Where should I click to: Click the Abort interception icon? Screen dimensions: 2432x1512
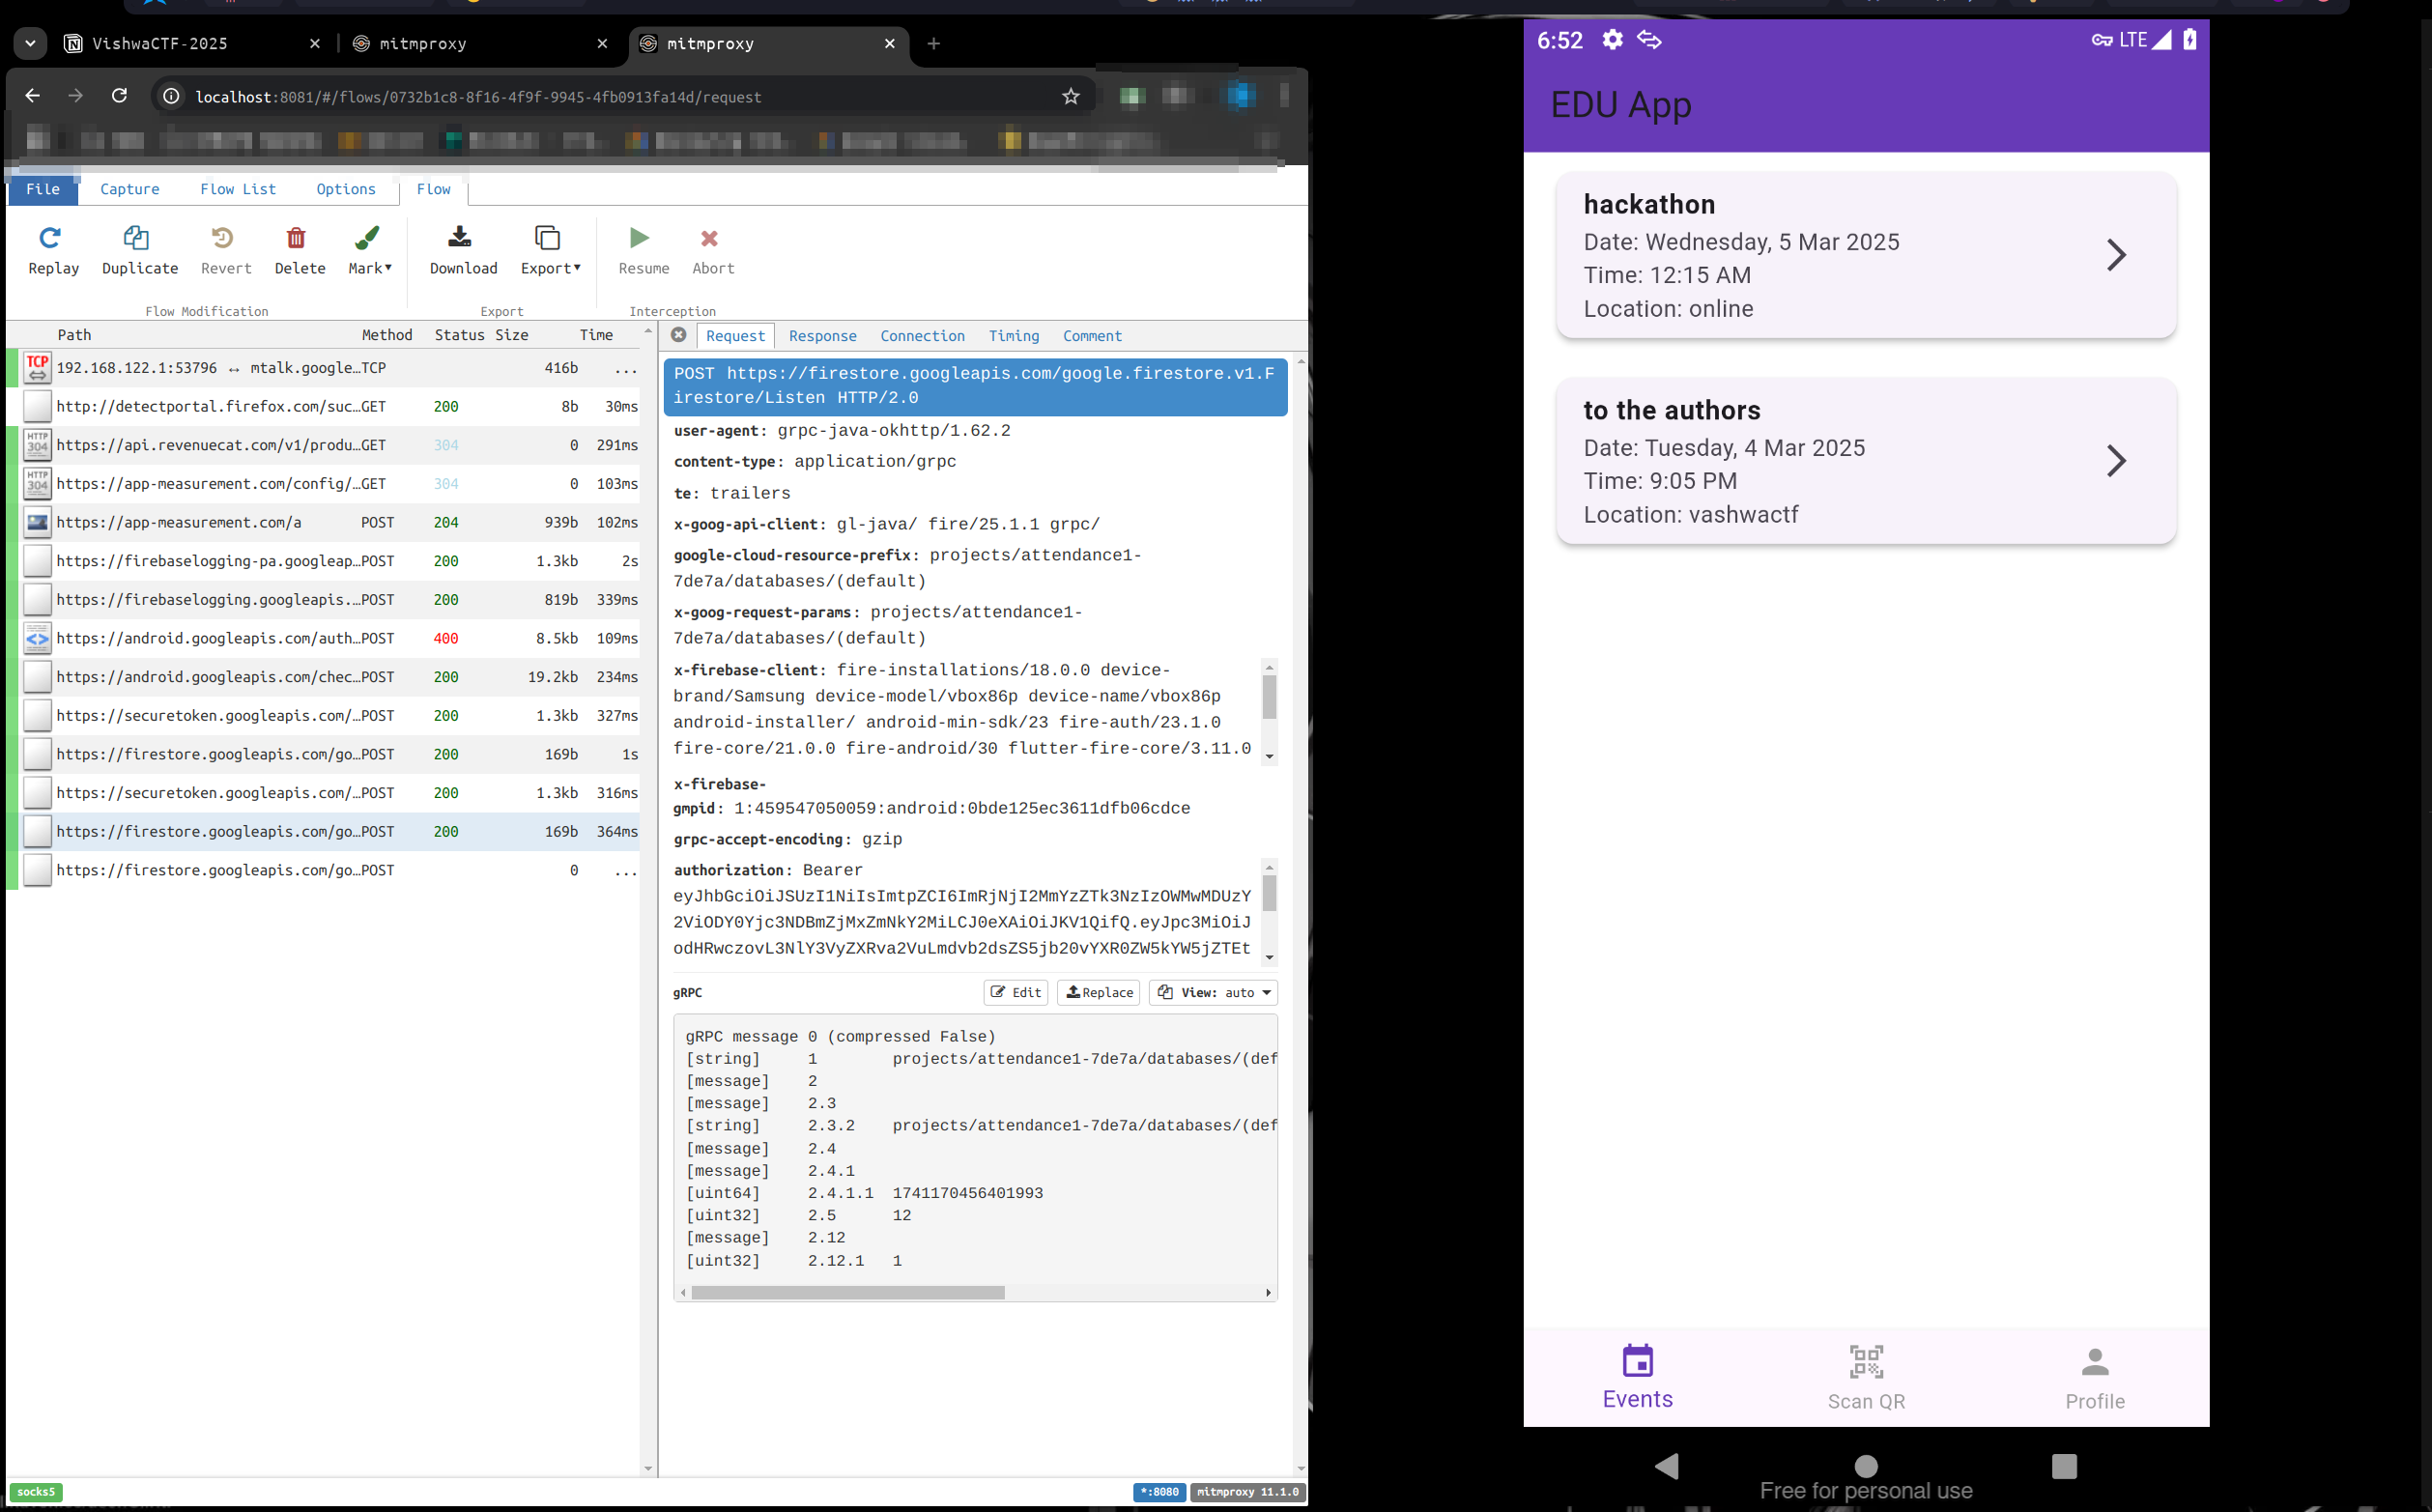(x=710, y=238)
